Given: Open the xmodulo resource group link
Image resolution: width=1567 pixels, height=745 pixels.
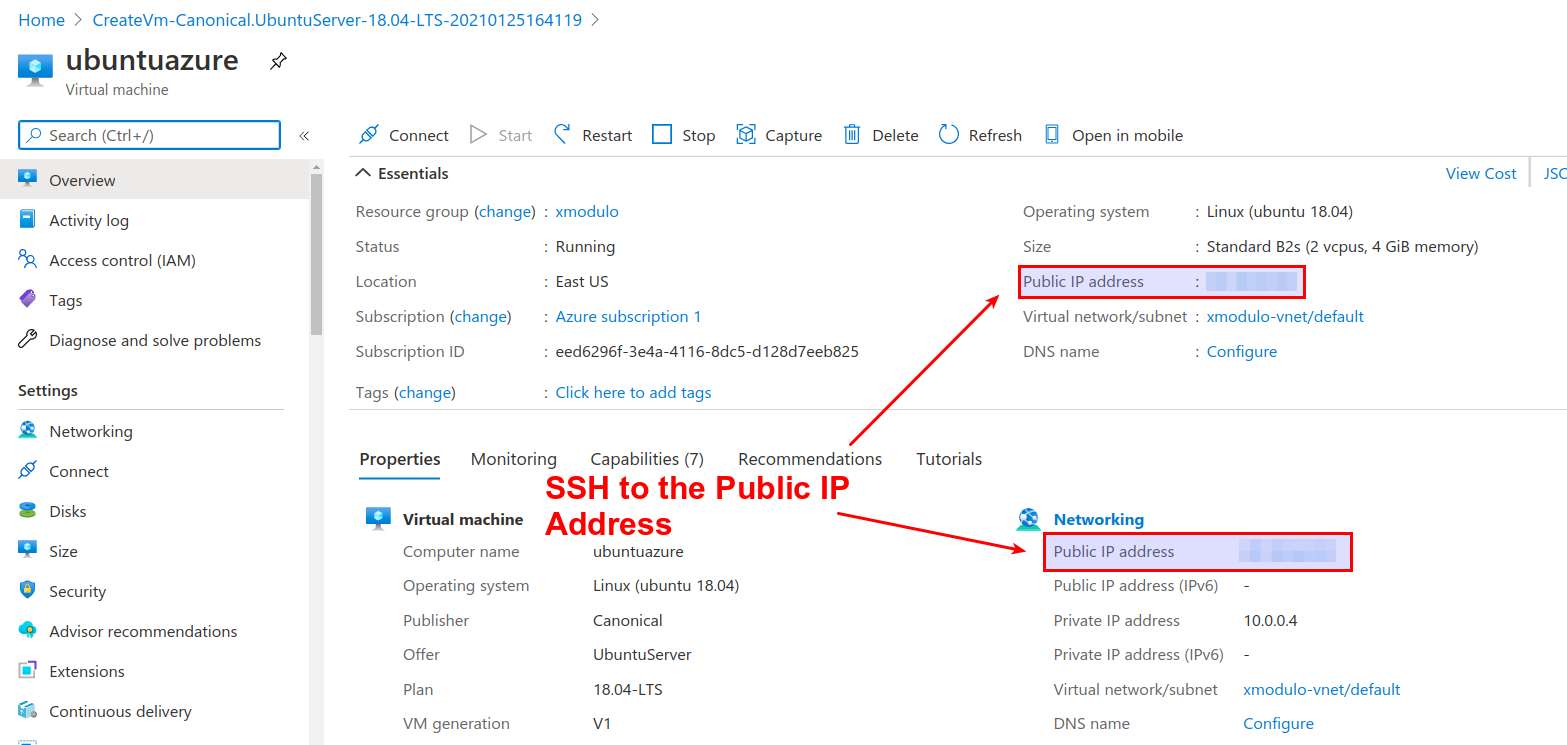Looking at the screenshot, I should pos(587,212).
